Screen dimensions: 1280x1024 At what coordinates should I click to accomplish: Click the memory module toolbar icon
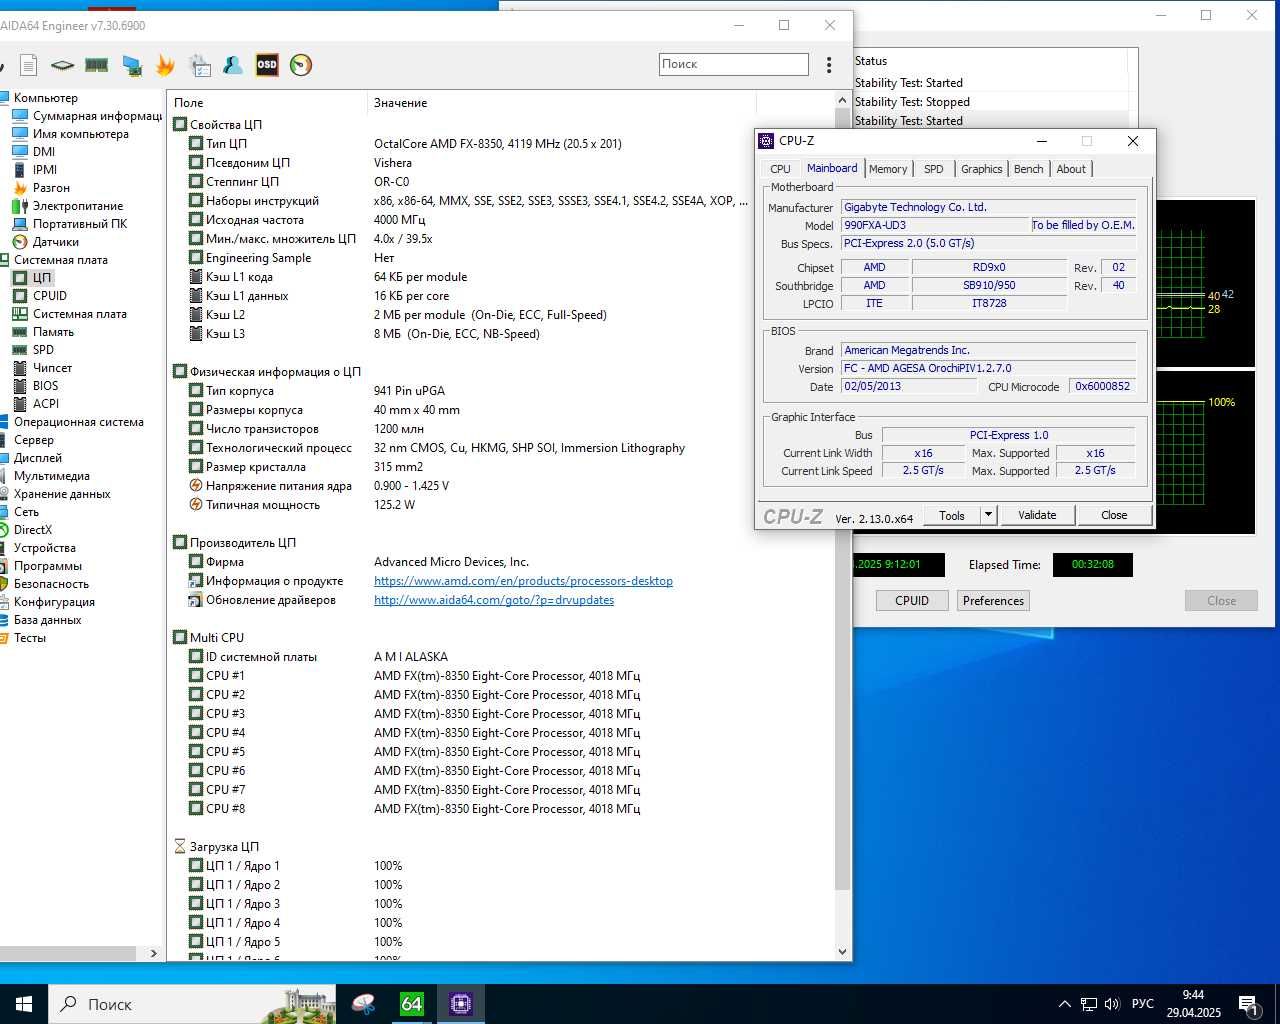(96, 65)
